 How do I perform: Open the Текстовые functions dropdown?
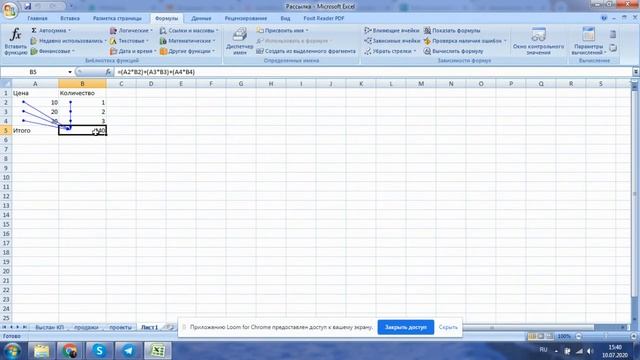tap(129, 41)
